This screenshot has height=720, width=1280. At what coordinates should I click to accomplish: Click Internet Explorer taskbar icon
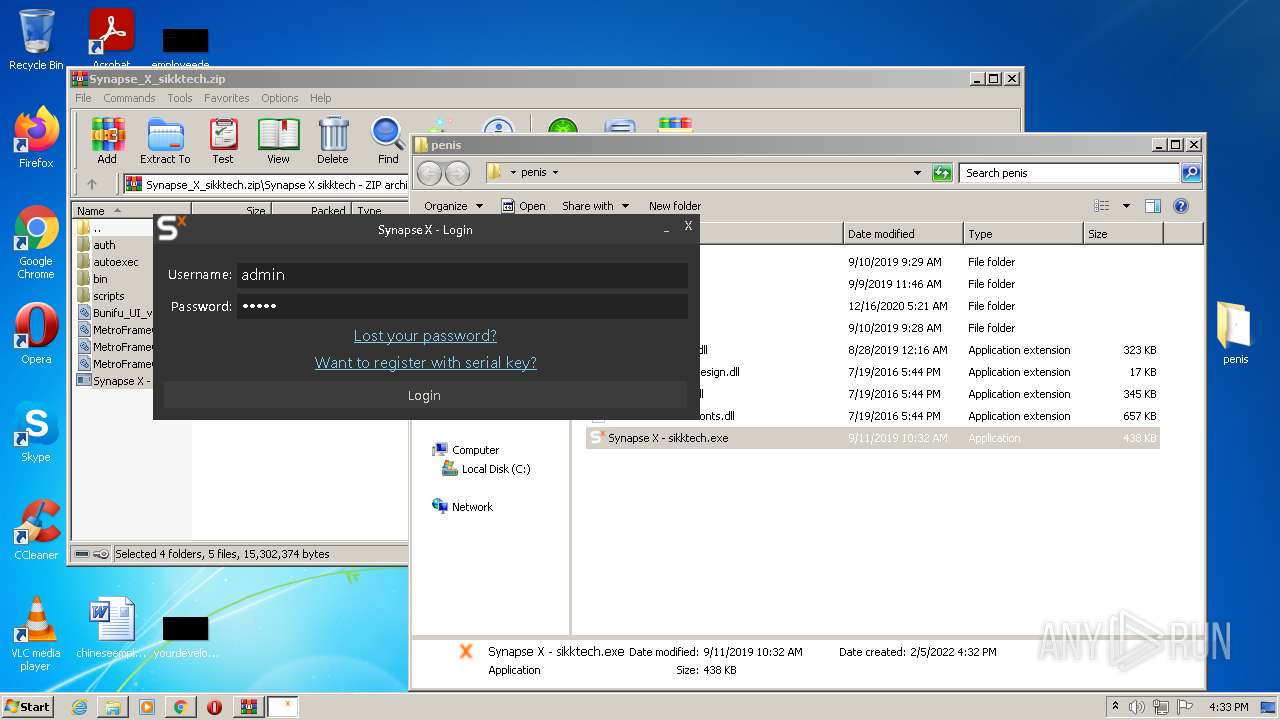(x=79, y=707)
